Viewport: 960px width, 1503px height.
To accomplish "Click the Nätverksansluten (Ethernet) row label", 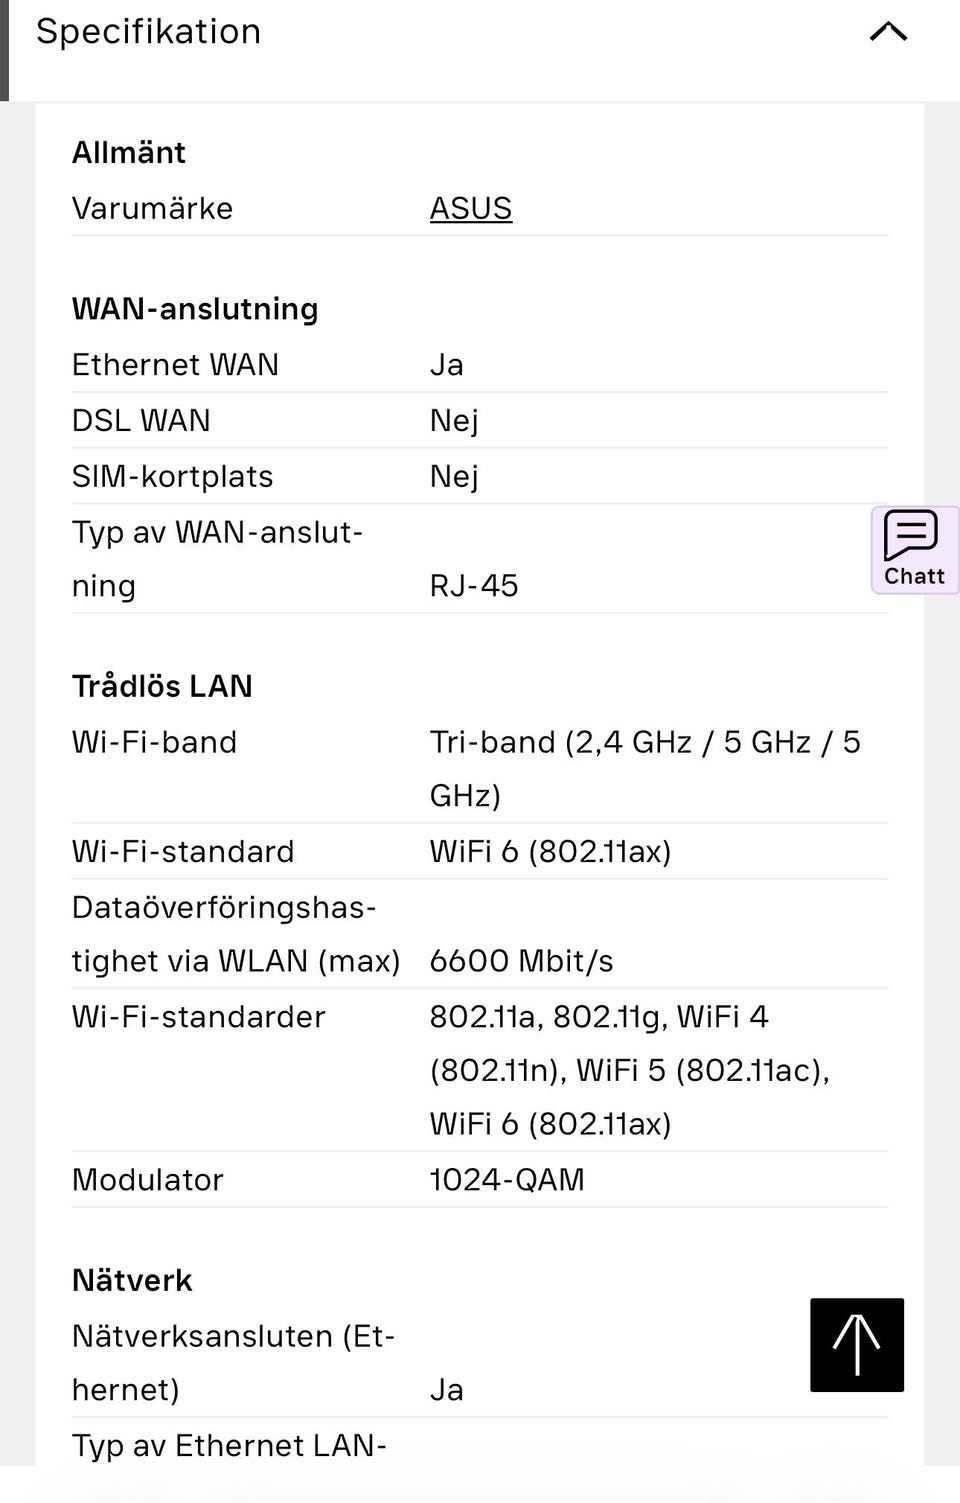I will [233, 1362].
